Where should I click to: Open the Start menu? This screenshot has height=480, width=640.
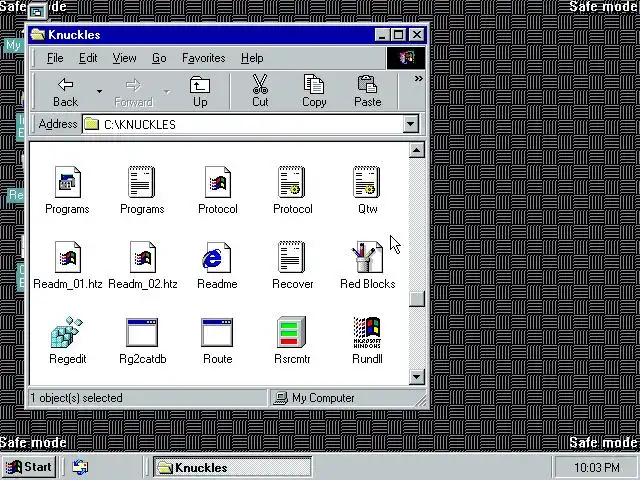[x=29, y=467]
